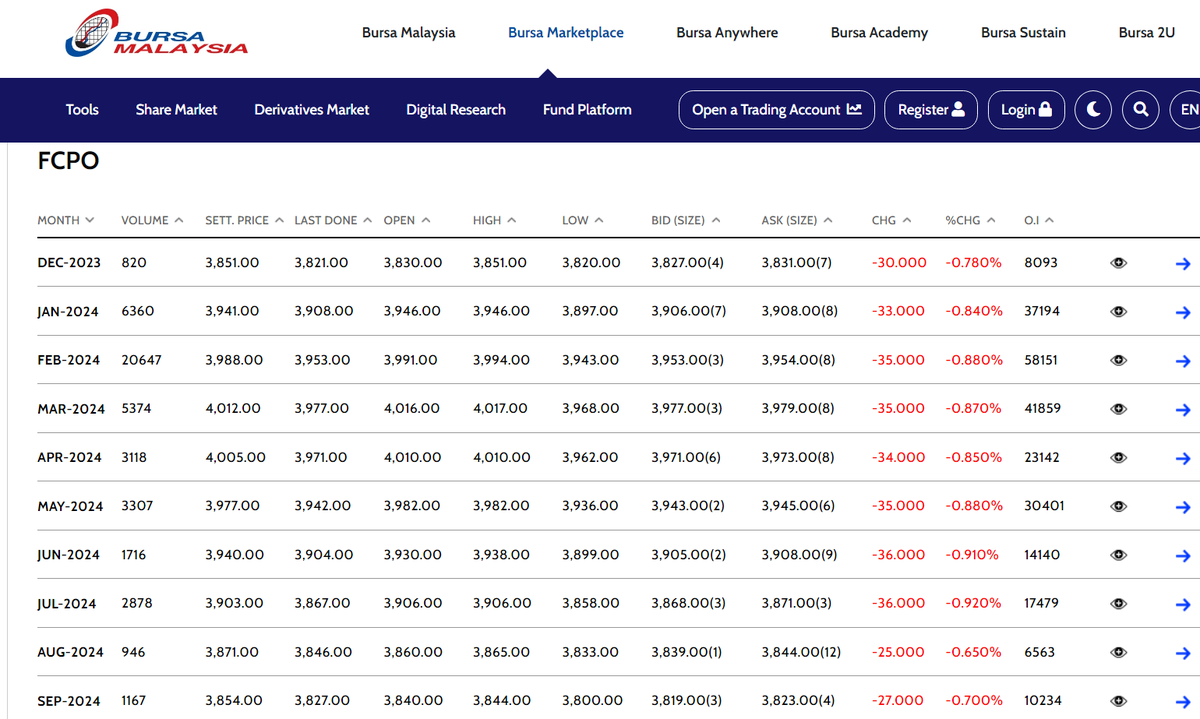Click the eye icon for AUG-2024

point(1119,652)
